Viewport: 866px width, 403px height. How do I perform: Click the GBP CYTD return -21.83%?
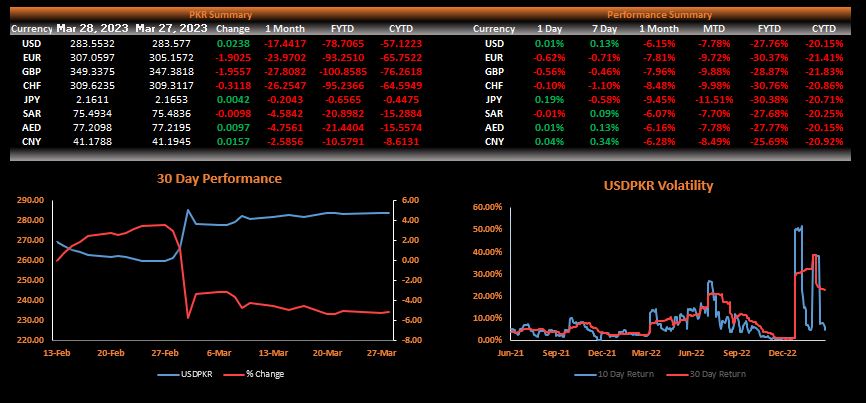pyautogui.click(x=823, y=71)
